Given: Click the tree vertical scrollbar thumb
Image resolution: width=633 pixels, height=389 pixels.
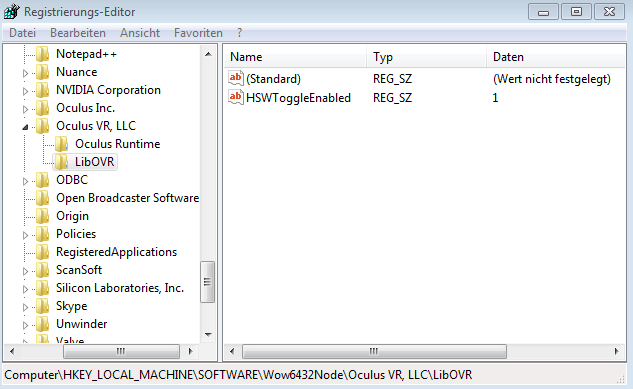Looking at the screenshot, I should 208,282.
